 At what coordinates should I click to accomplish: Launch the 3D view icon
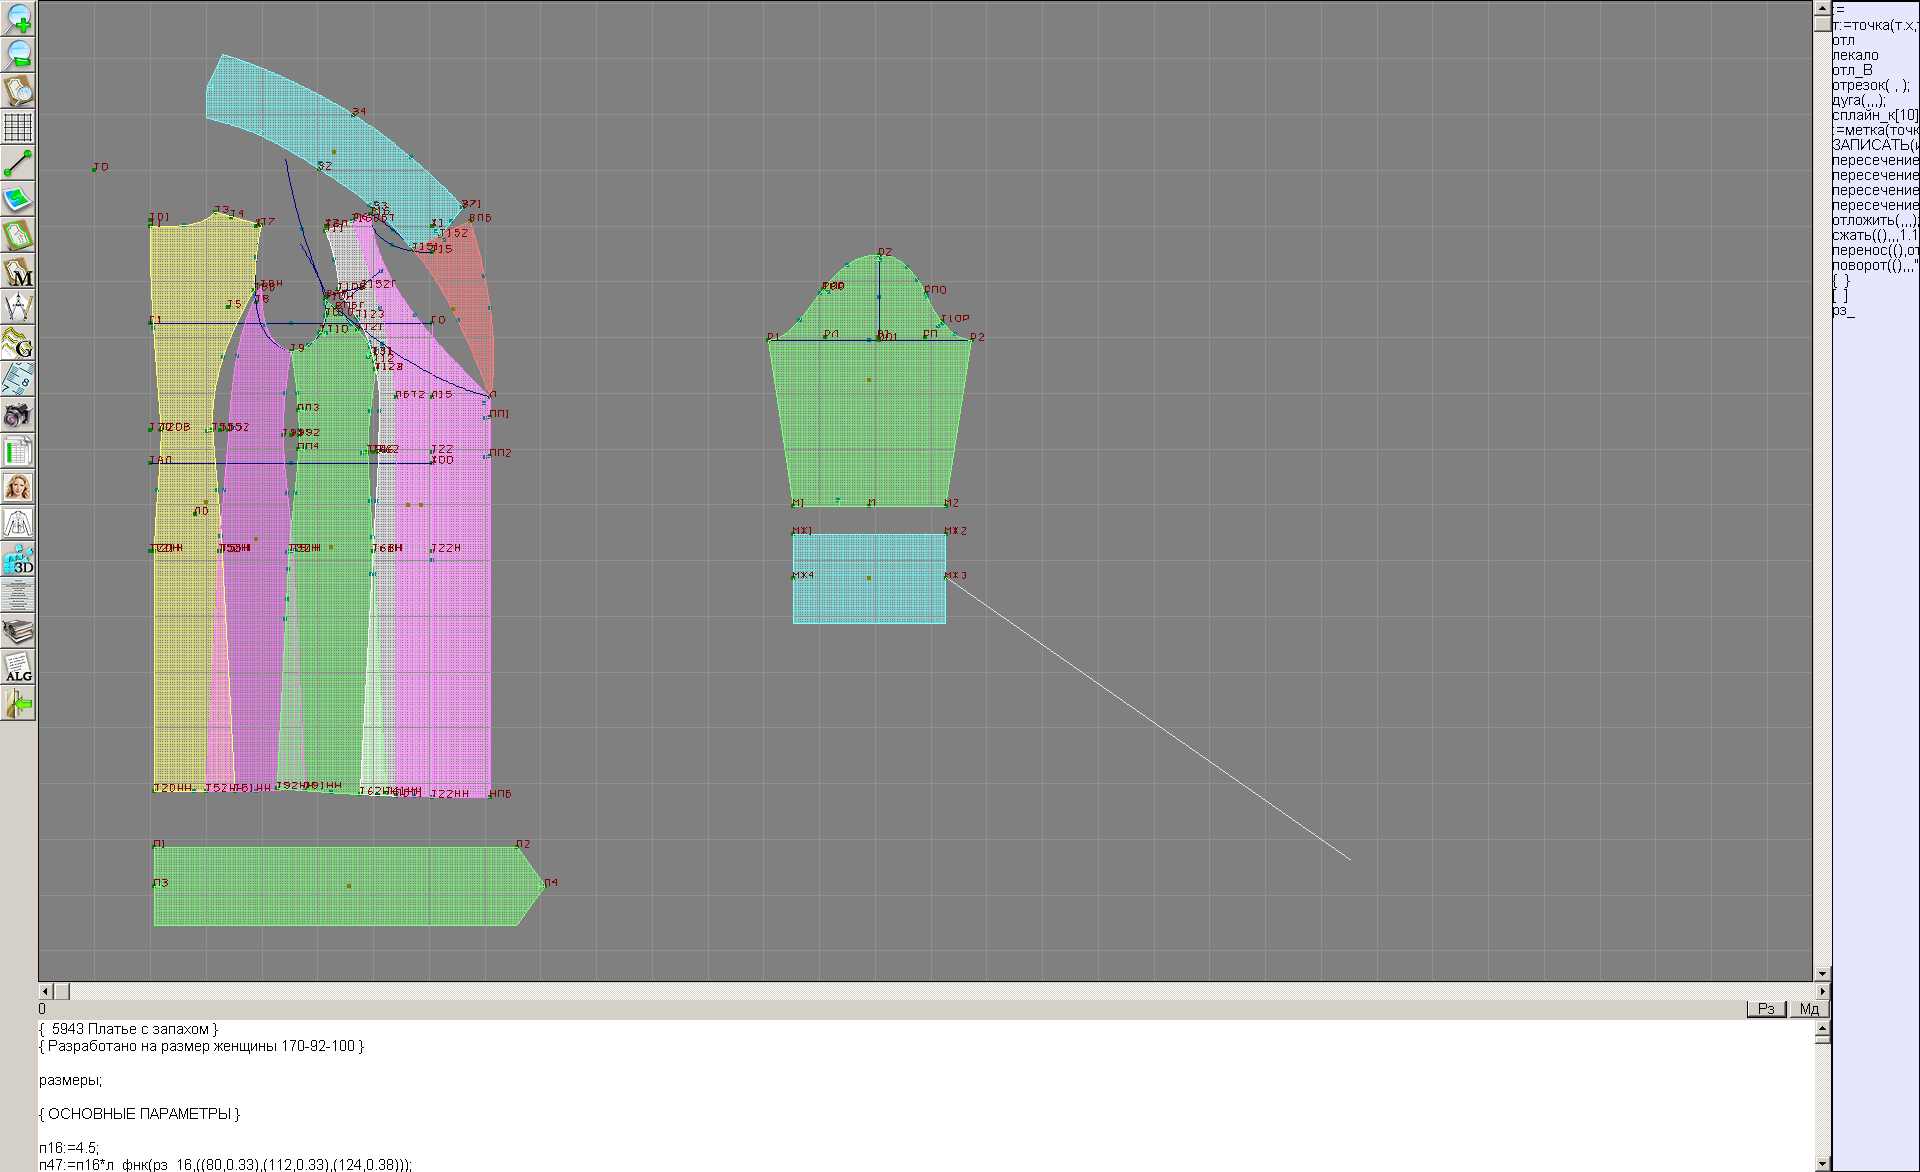click(18, 559)
